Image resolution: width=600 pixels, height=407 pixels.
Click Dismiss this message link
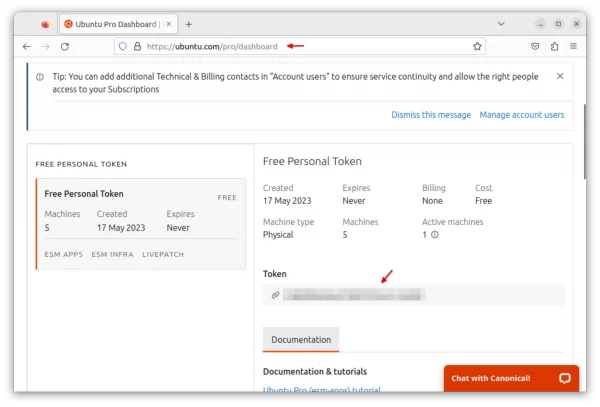[x=431, y=115]
